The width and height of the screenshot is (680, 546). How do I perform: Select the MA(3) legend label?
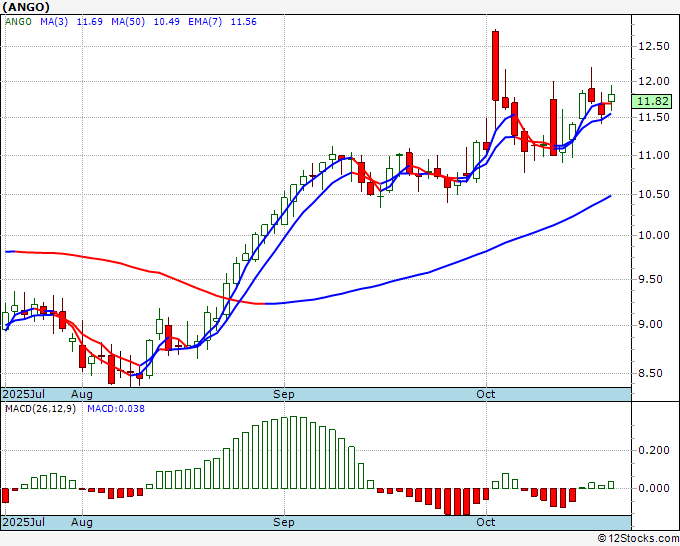[x=54, y=22]
